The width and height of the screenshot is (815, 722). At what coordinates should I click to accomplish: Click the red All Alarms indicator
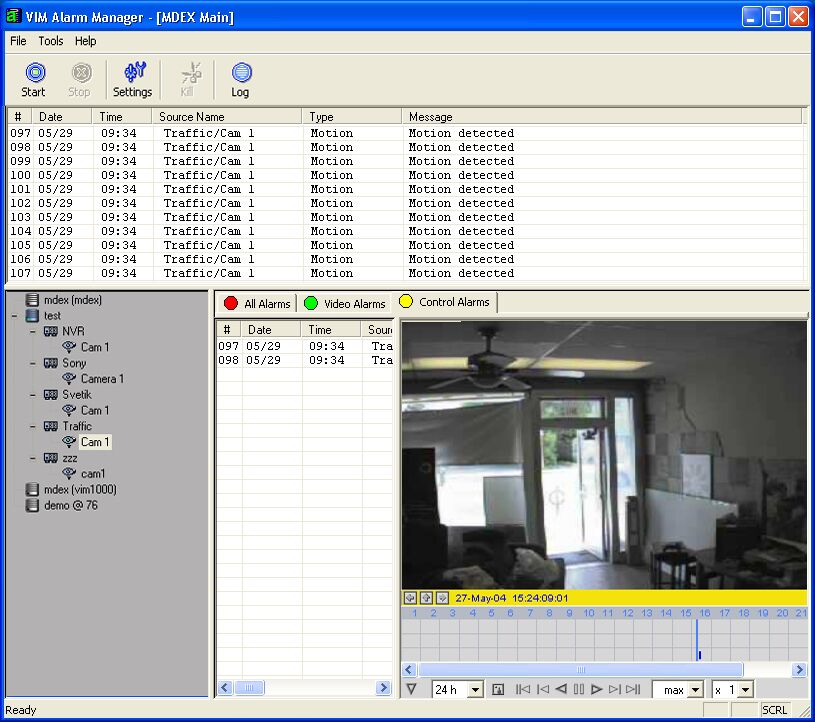(x=231, y=303)
